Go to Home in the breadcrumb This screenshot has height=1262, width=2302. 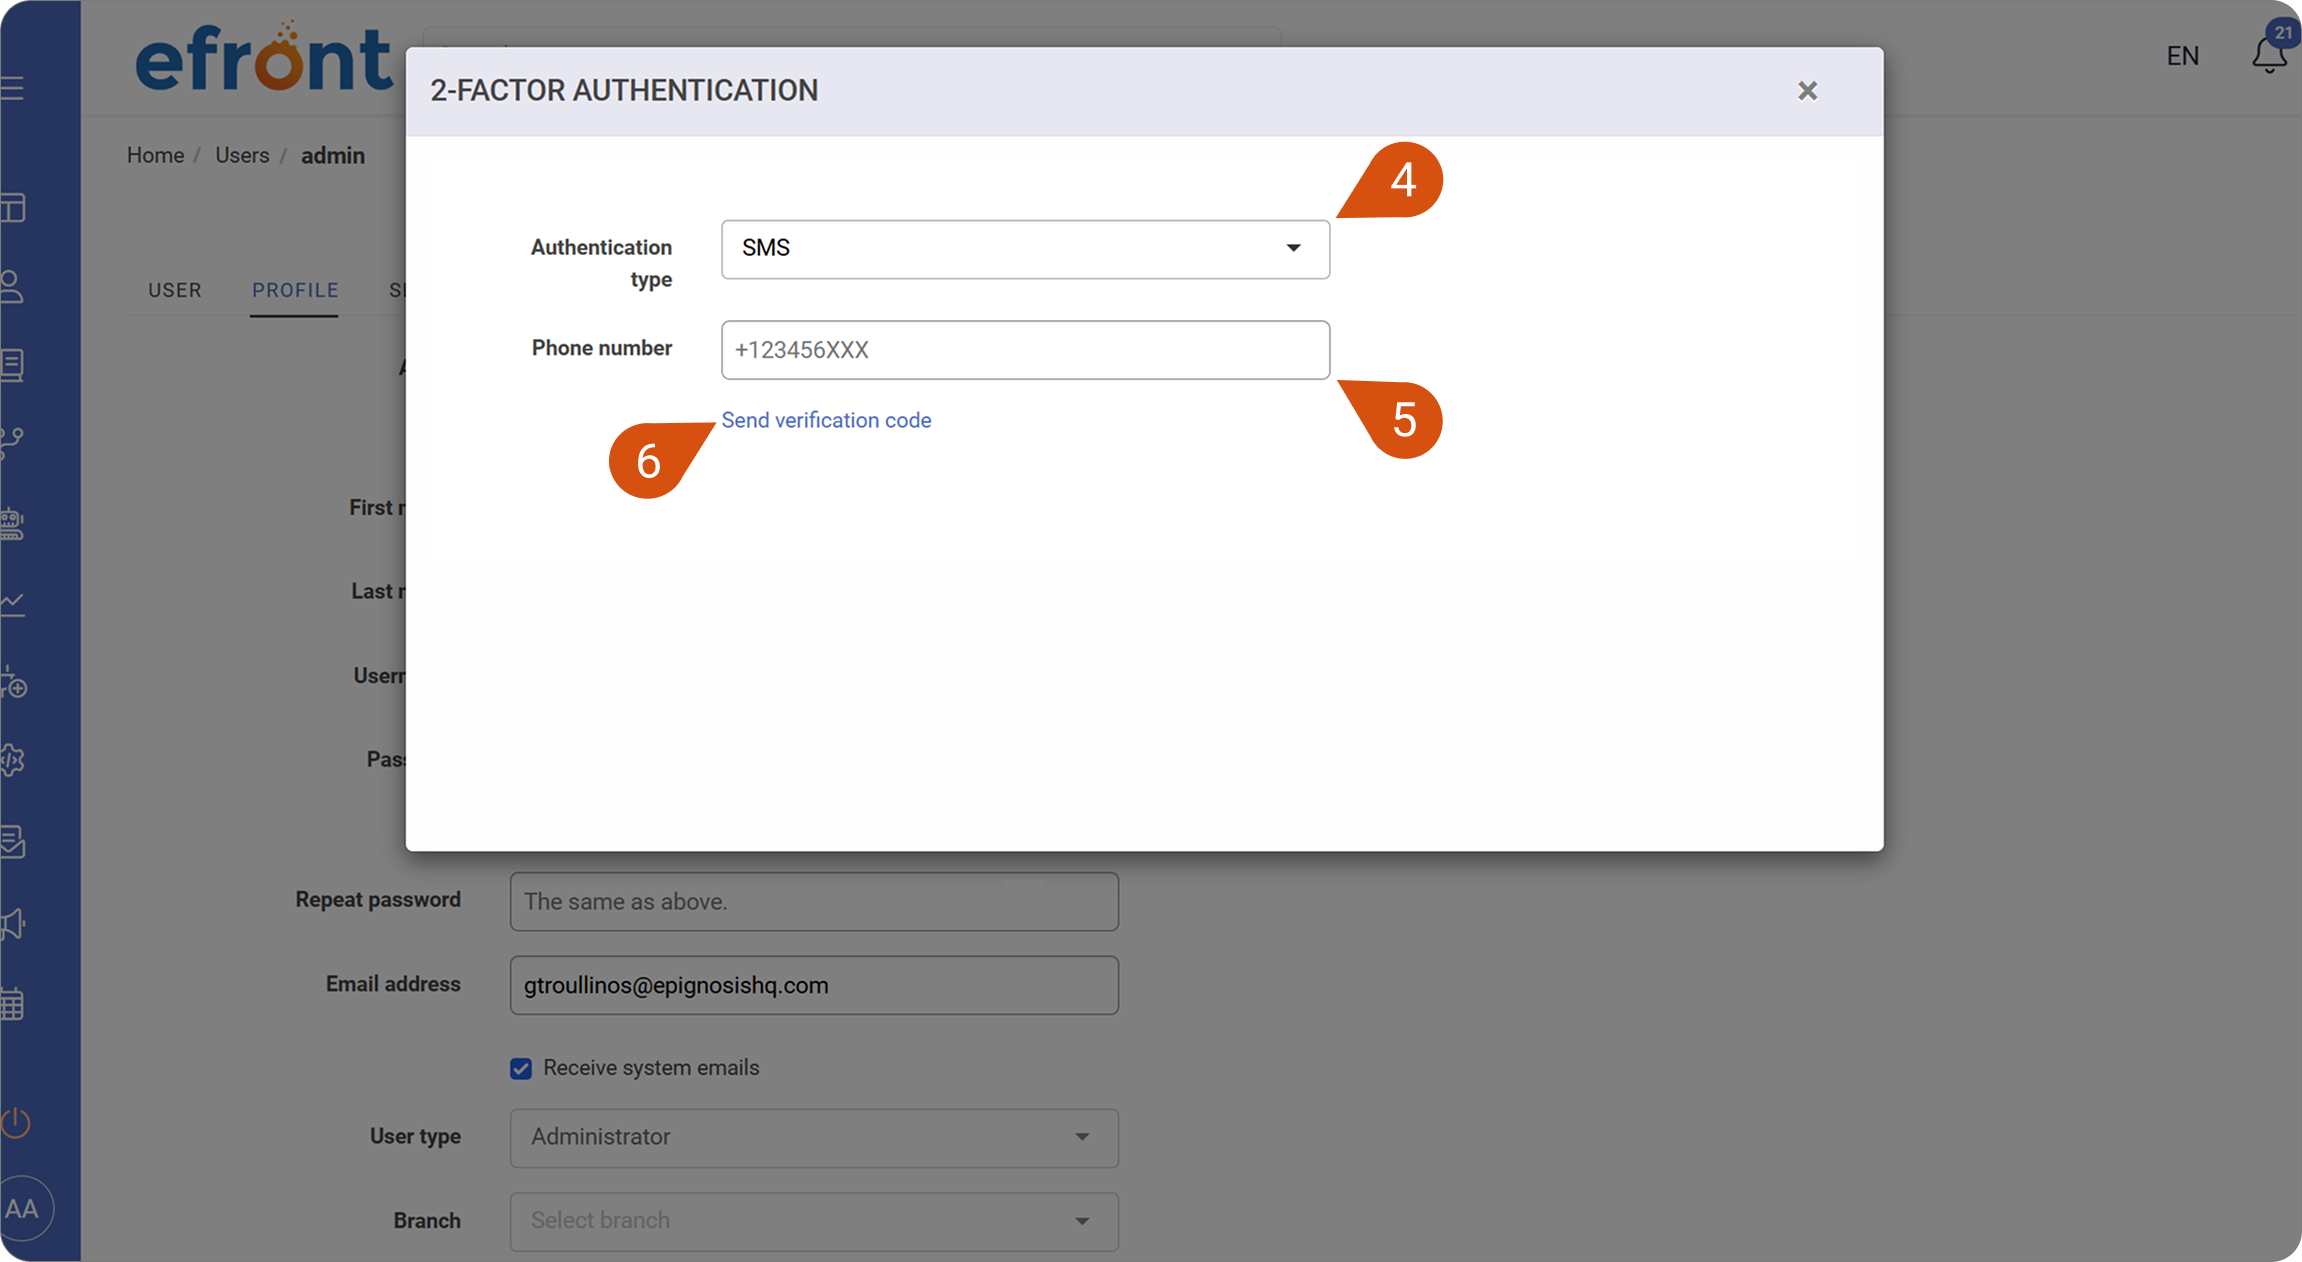[155, 155]
